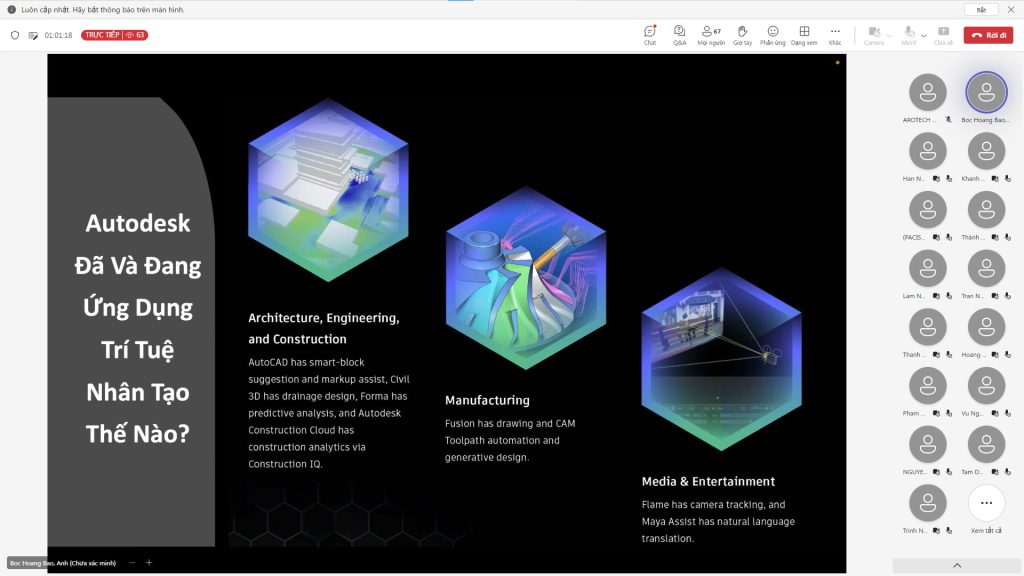The height and width of the screenshot is (576, 1024).
Task: Dismiss the notification banner with X
Action: [1011, 10]
